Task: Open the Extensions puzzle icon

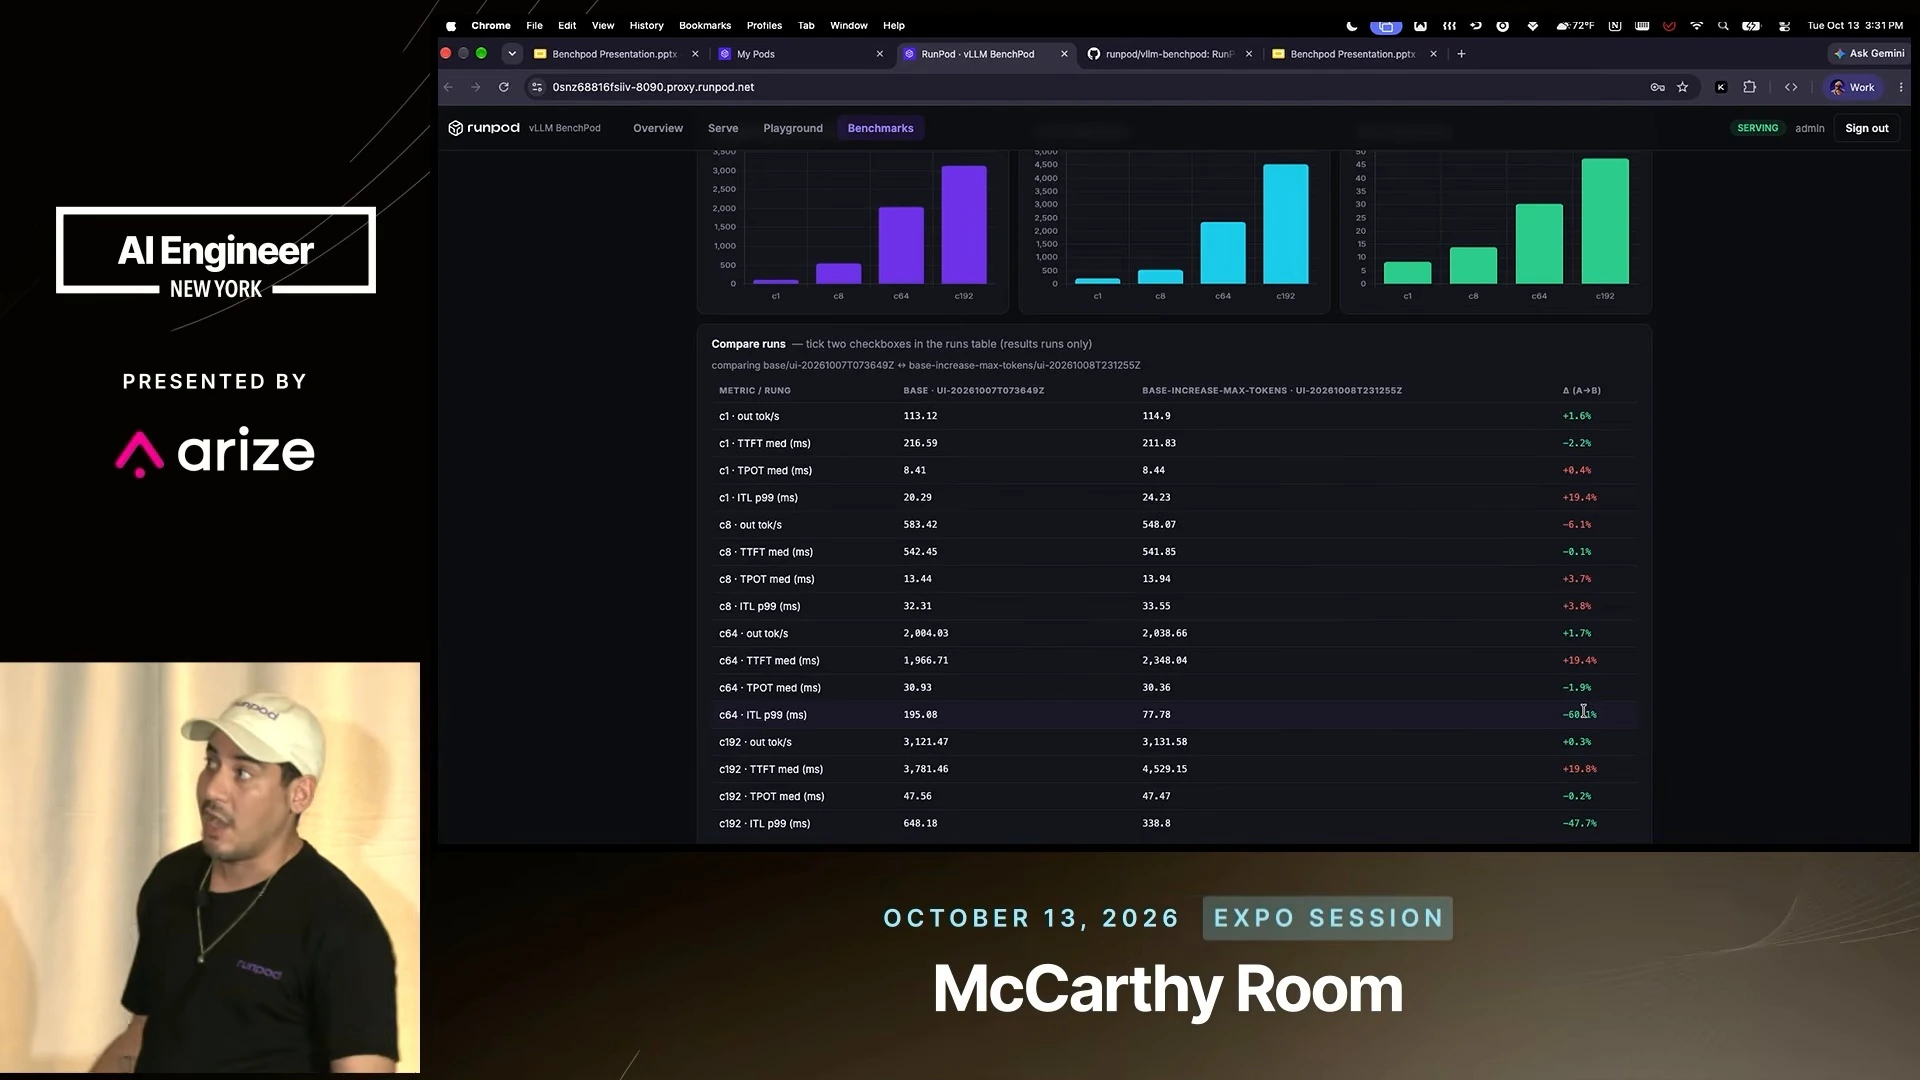Action: [1749, 87]
